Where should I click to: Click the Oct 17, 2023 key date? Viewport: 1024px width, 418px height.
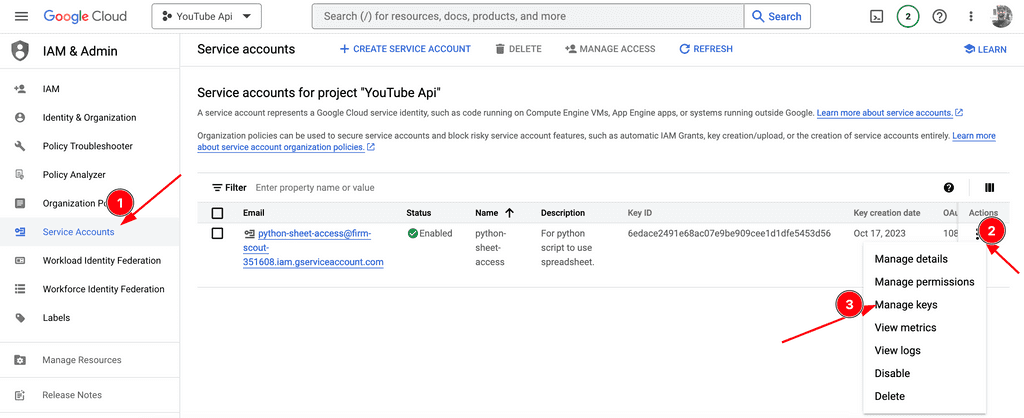tap(879, 233)
